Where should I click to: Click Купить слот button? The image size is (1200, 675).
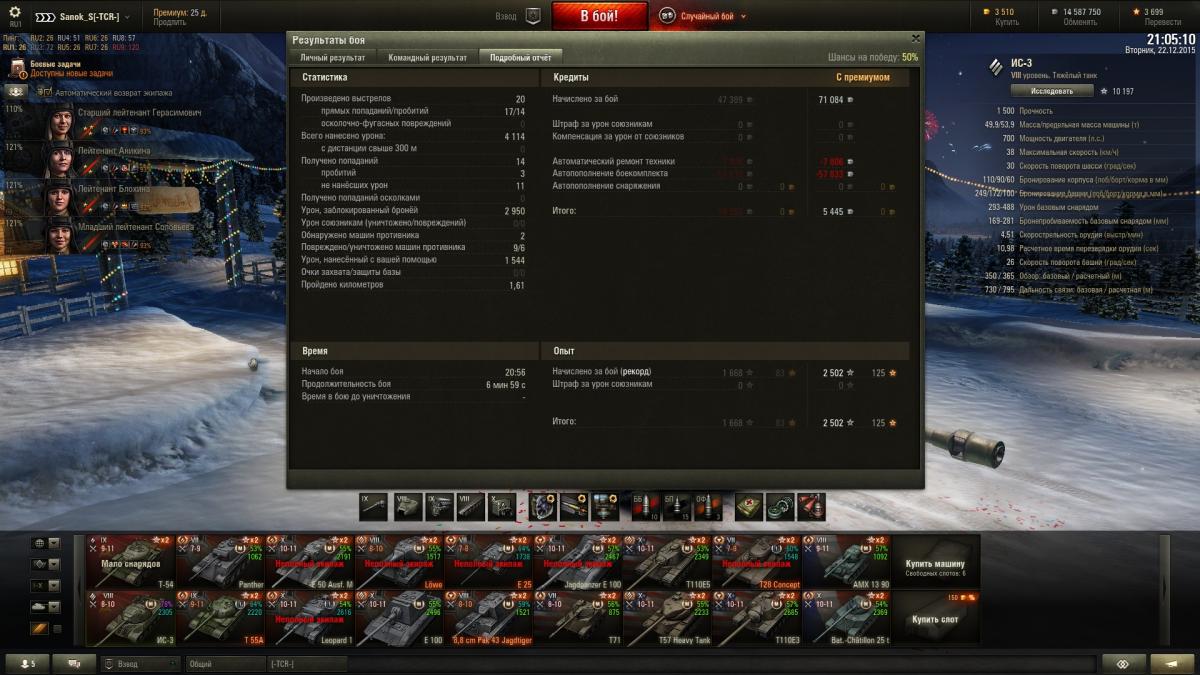tap(936, 618)
